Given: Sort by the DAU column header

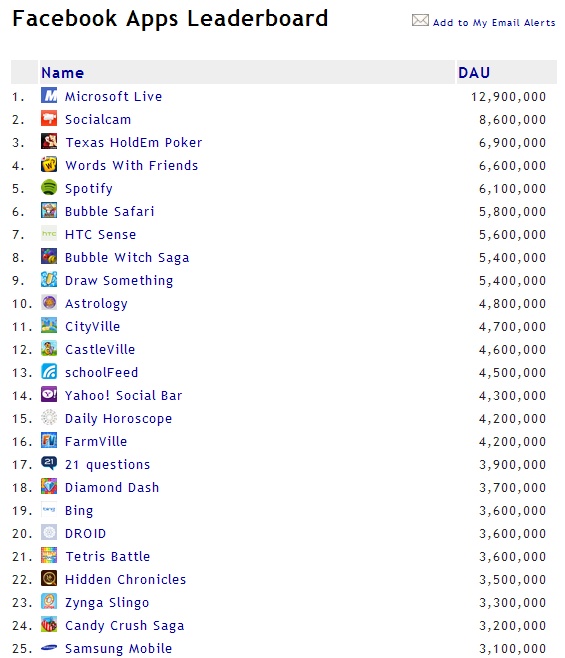Looking at the screenshot, I should click(474, 73).
